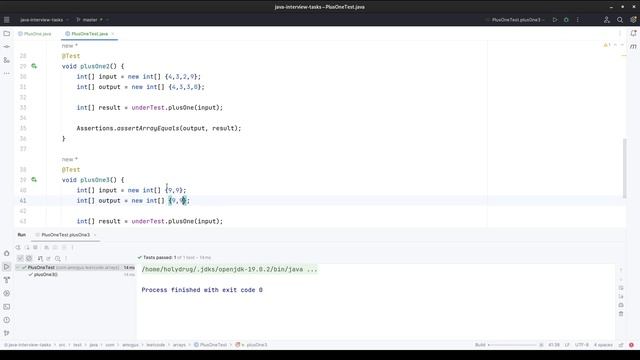This screenshot has width=640, height=360.
Task: Select PlusOneTest row in test results
Action: click(75, 267)
